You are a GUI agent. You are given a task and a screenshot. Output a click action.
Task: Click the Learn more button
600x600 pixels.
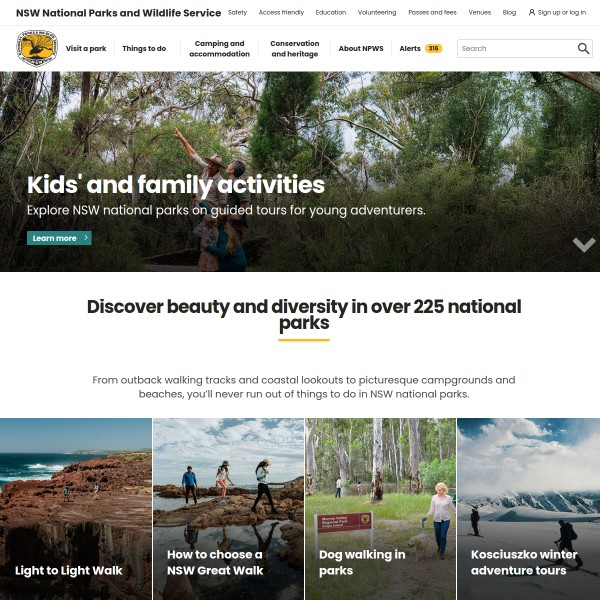59,238
